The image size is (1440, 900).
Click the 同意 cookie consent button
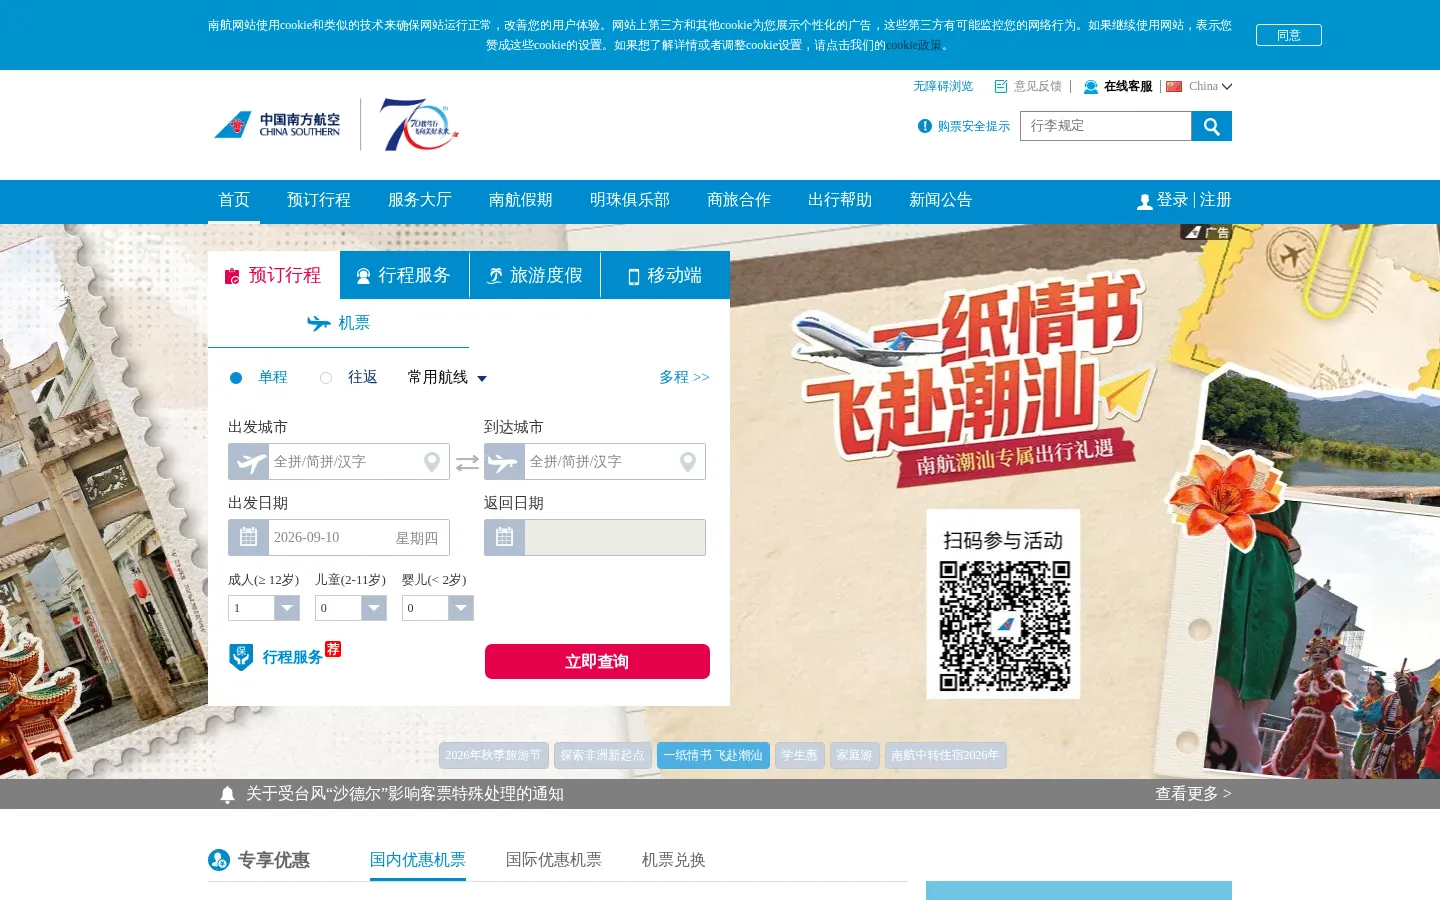point(1289,35)
